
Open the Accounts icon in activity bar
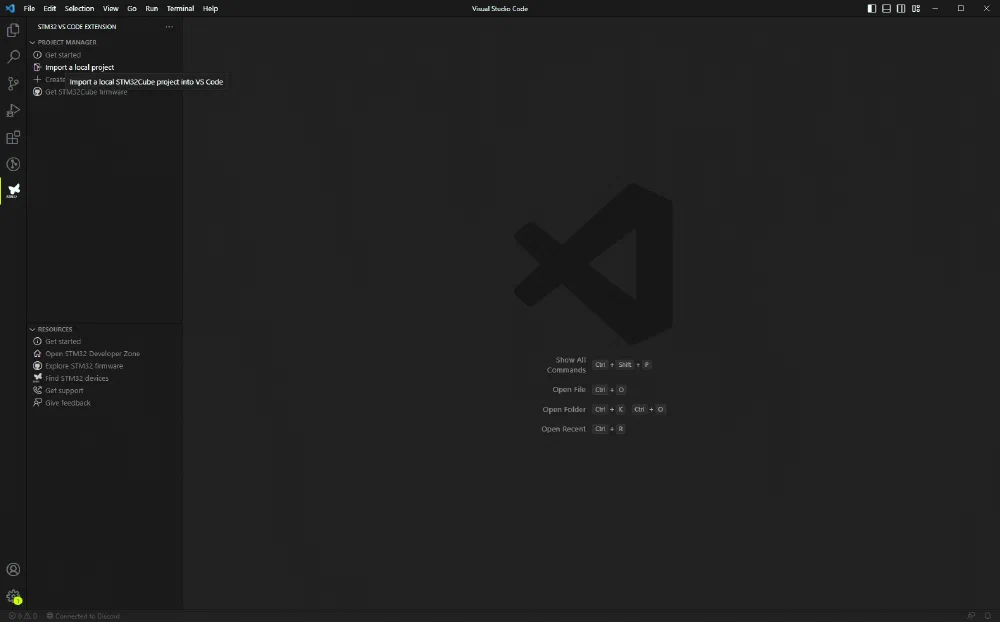pos(13,570)
